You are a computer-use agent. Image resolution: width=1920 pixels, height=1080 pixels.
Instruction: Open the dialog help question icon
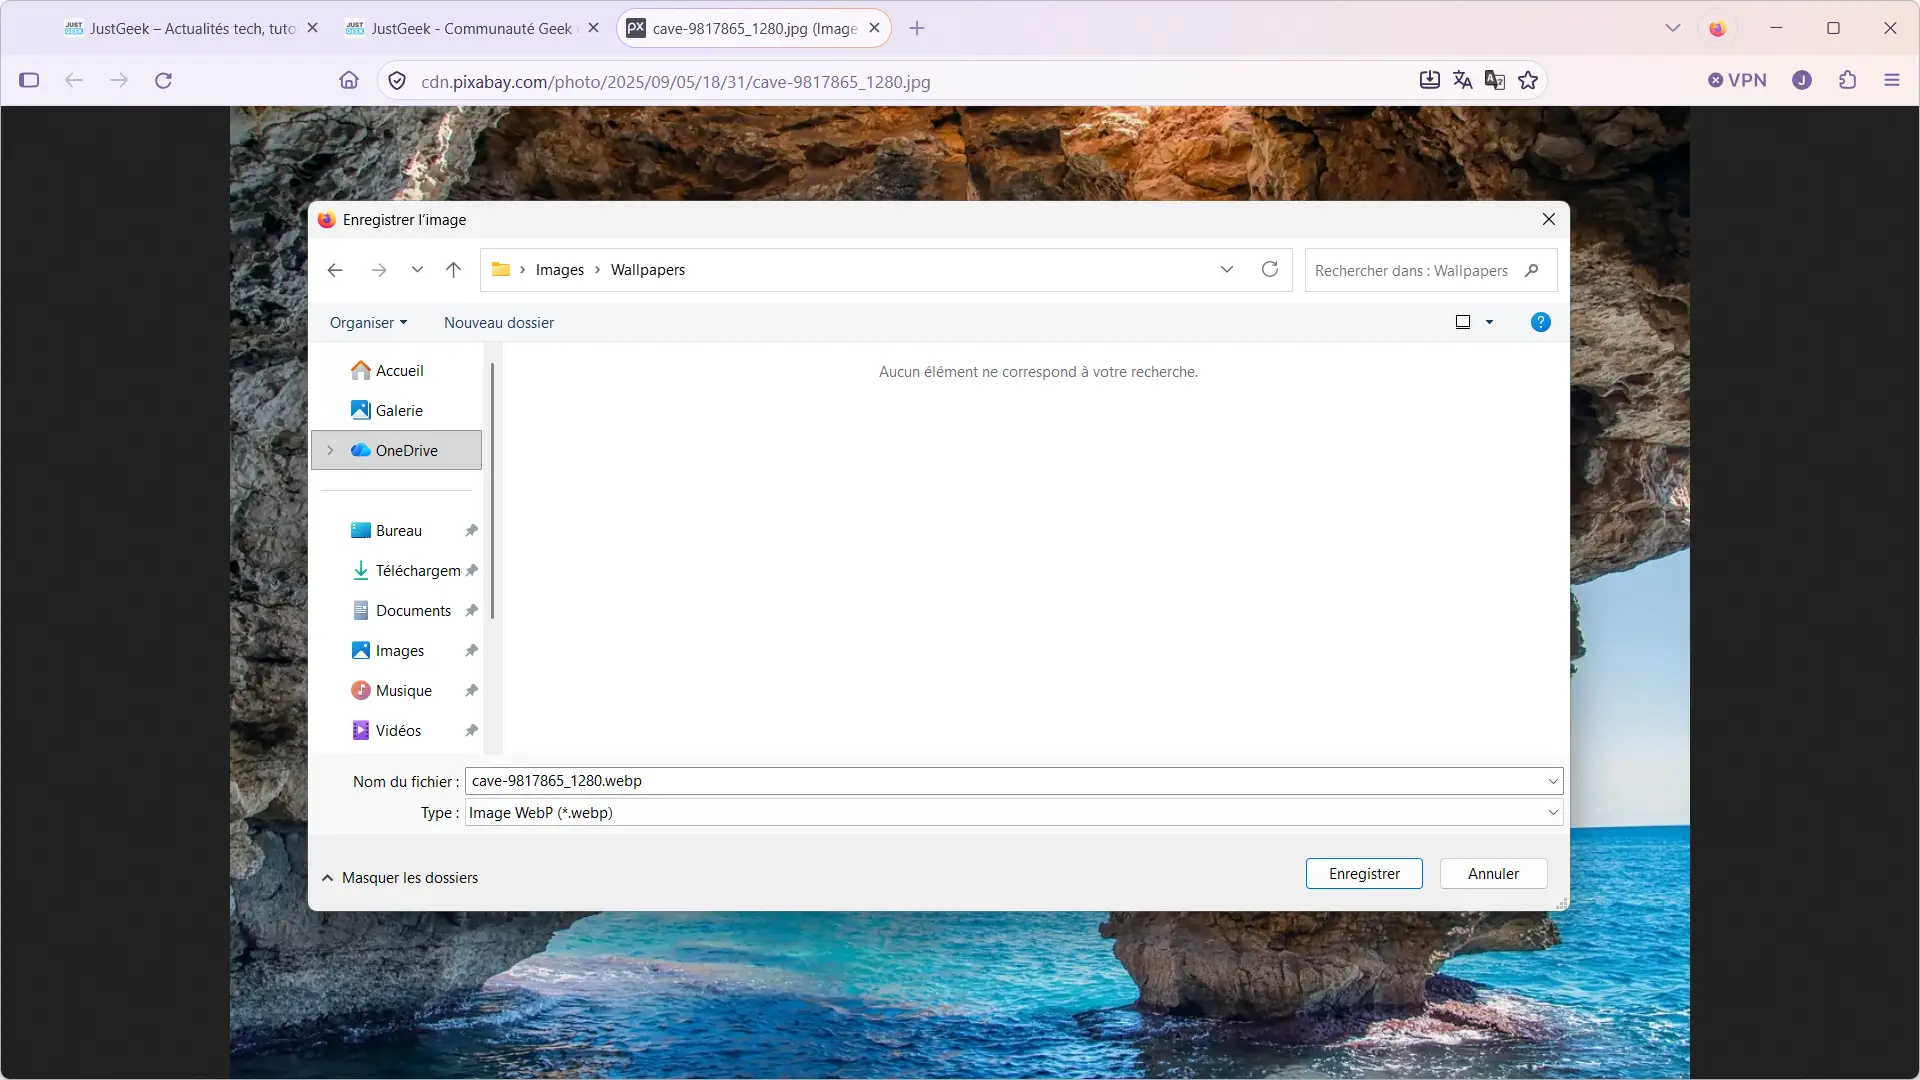click(1541, 322)
